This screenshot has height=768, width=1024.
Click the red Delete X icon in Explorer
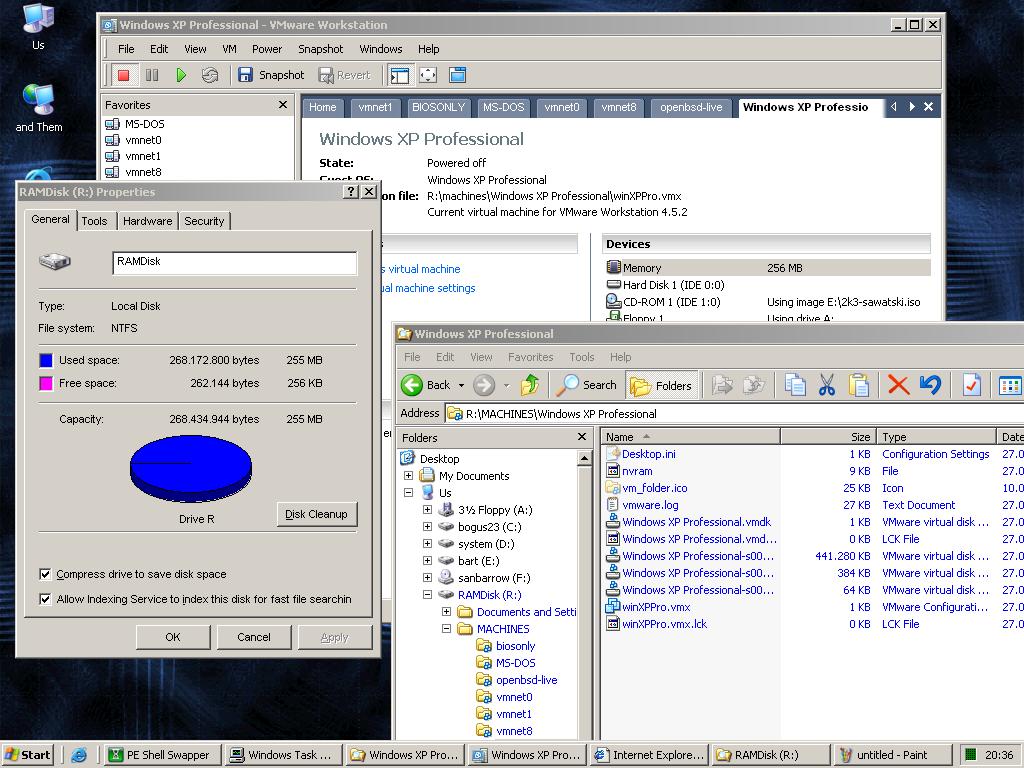[898, 385]
